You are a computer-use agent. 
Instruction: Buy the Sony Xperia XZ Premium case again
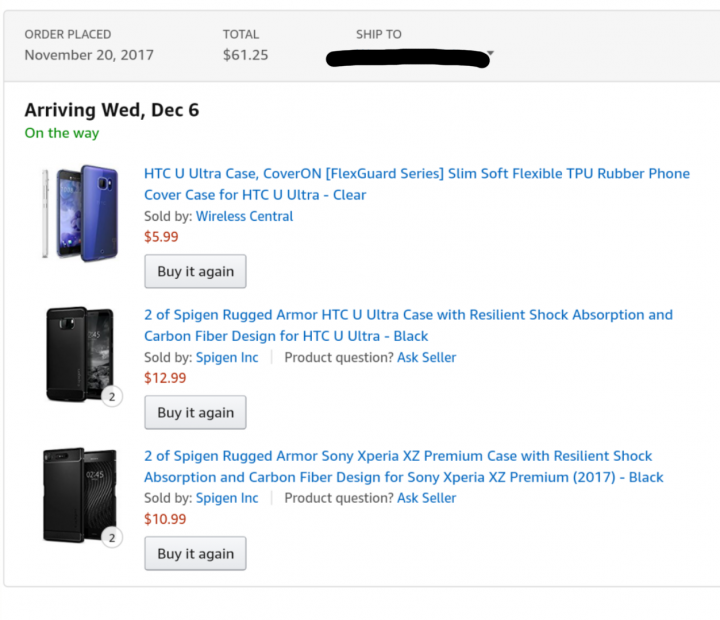point(195,553)
